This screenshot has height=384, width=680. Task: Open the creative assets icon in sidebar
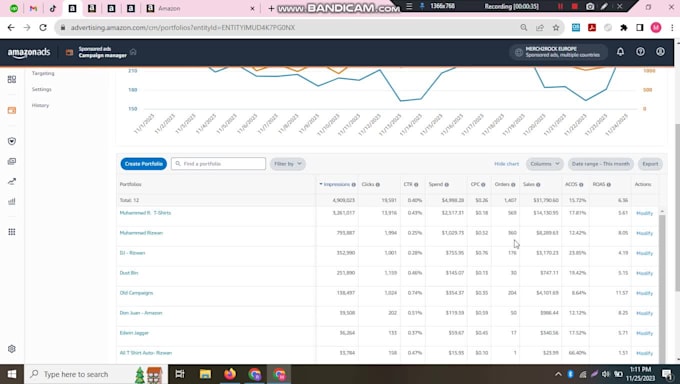tap(12, 161)
